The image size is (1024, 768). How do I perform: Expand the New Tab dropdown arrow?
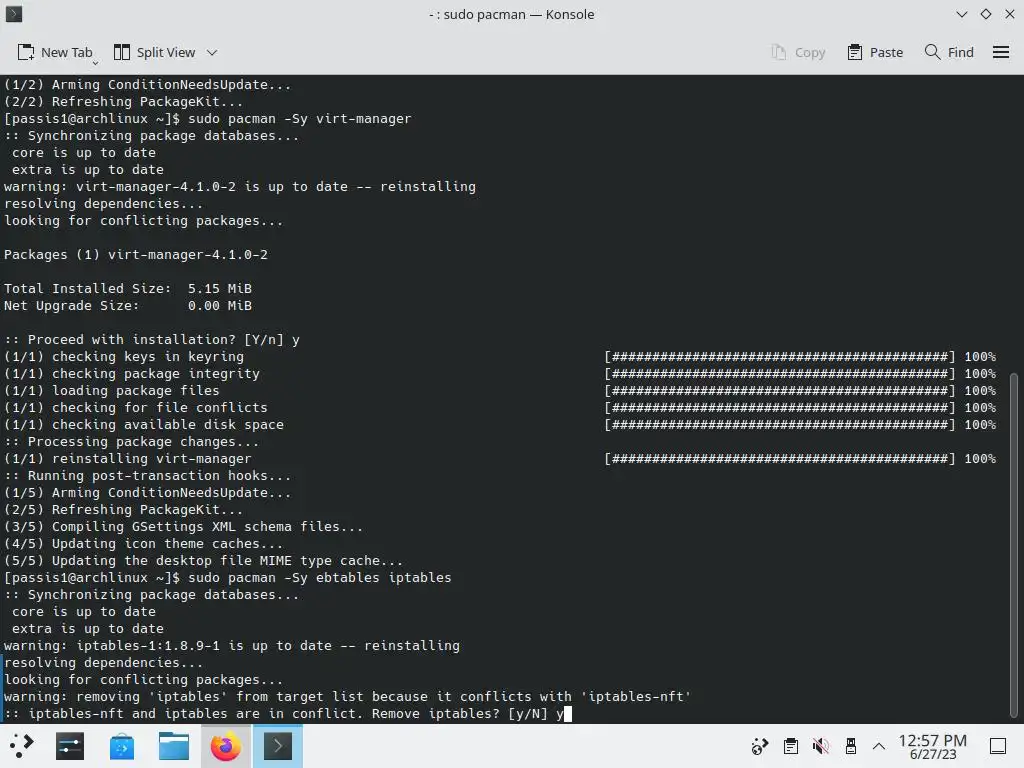click(x=95, y=63)
